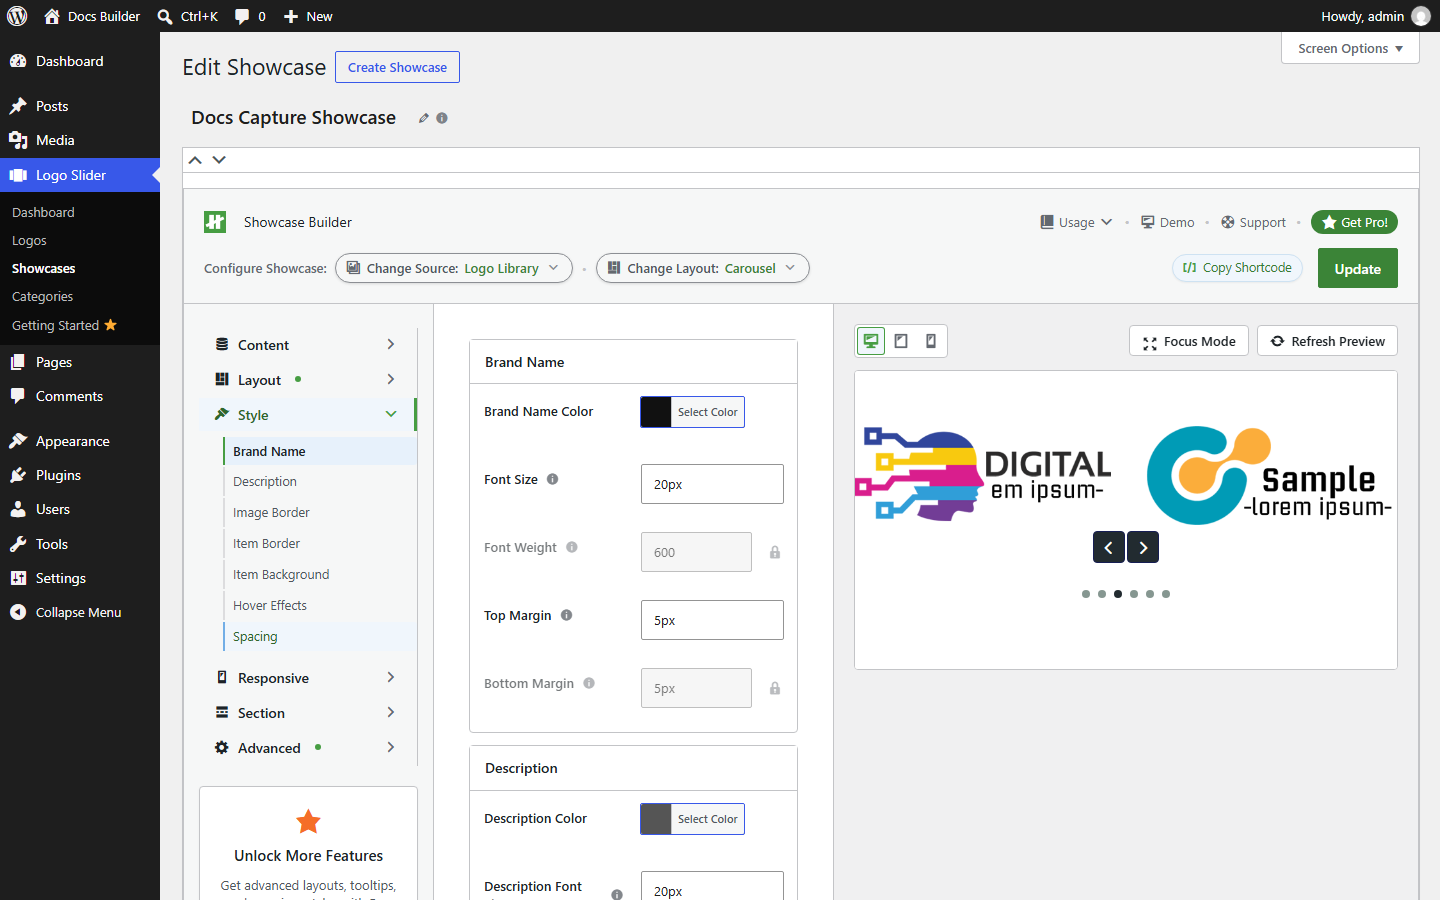Viewport: 1440px width, 900px height.
Task: Show Top Margin info tooltip icon
Action: point(566,615)
